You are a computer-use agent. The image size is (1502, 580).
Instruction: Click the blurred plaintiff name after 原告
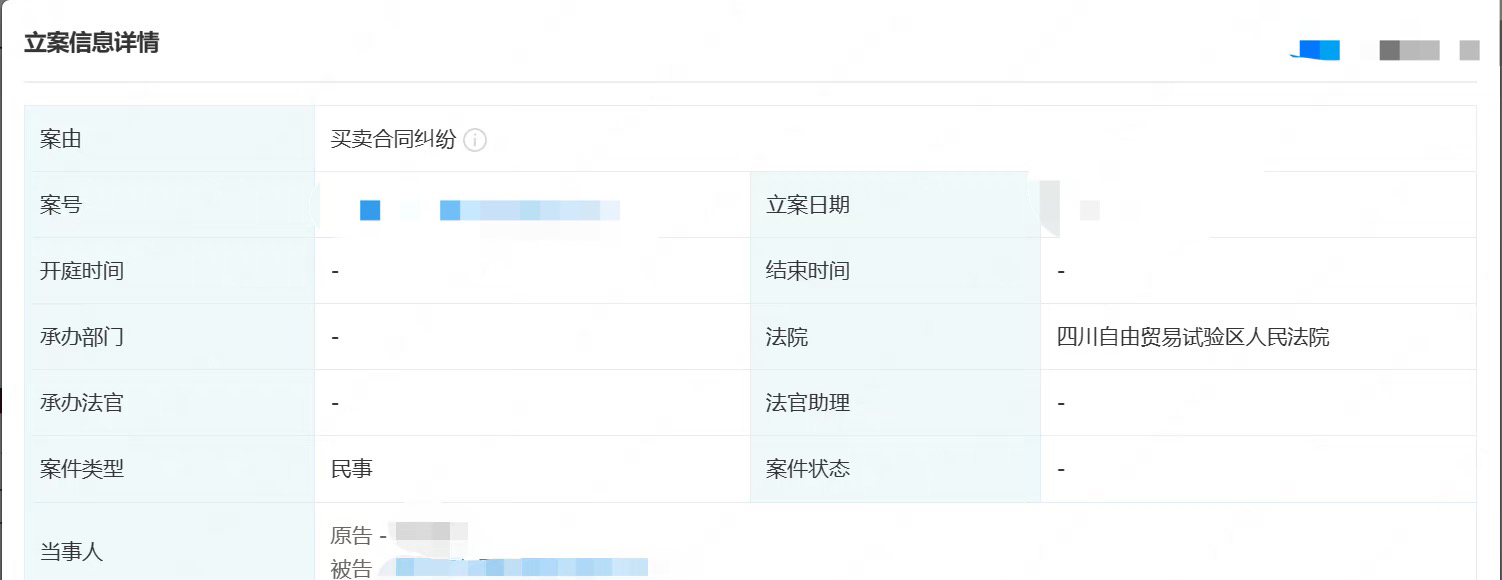(431, 533)
